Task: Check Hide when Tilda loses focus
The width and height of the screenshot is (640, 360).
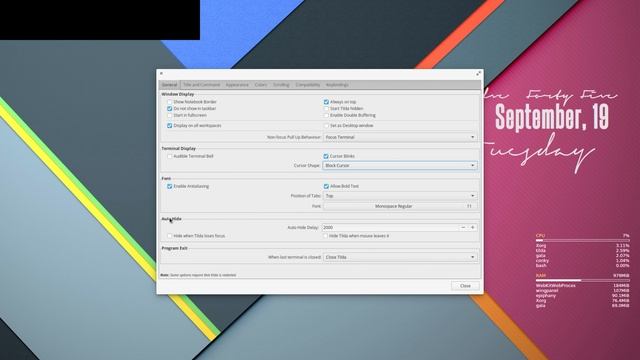Action: tap(169, 236)
